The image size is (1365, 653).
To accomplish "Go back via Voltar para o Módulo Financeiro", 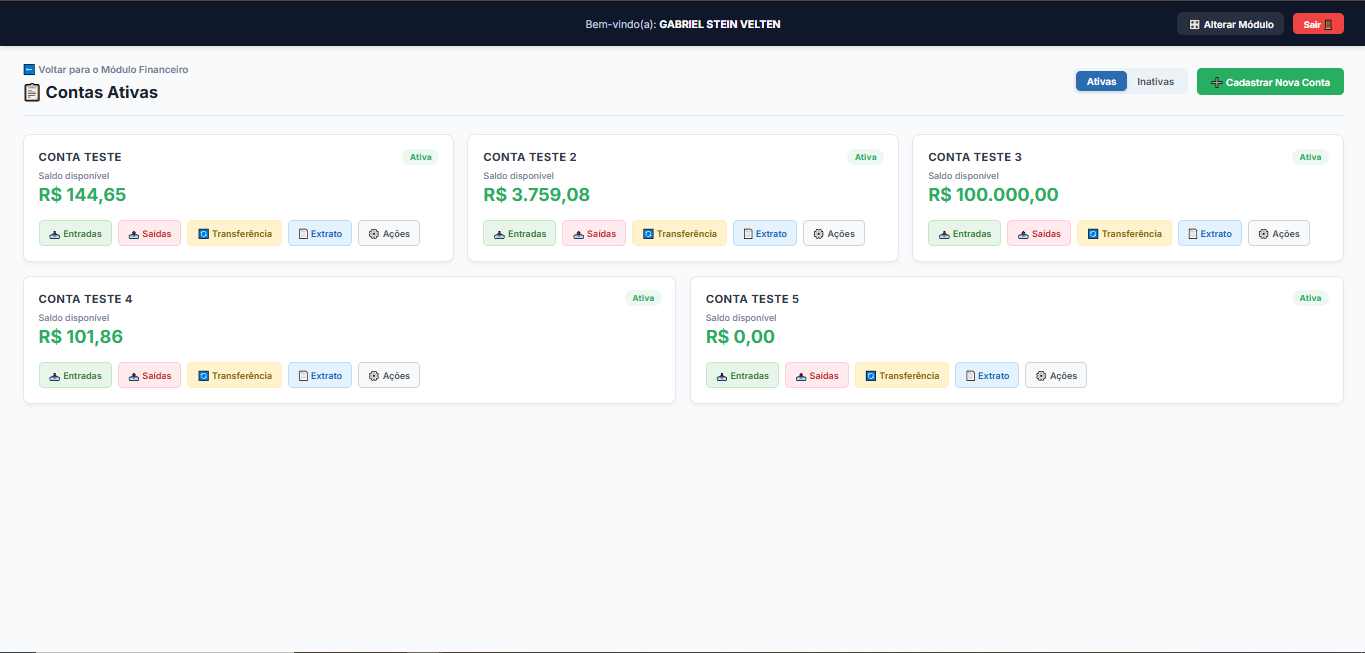I will [106, 70].
